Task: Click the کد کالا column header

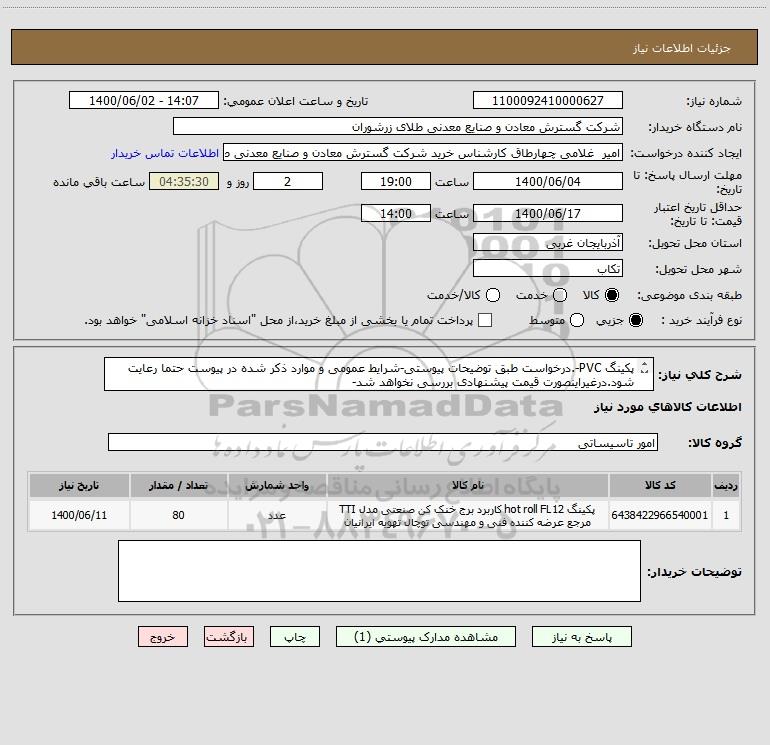Action: click(x=660, y=485)
